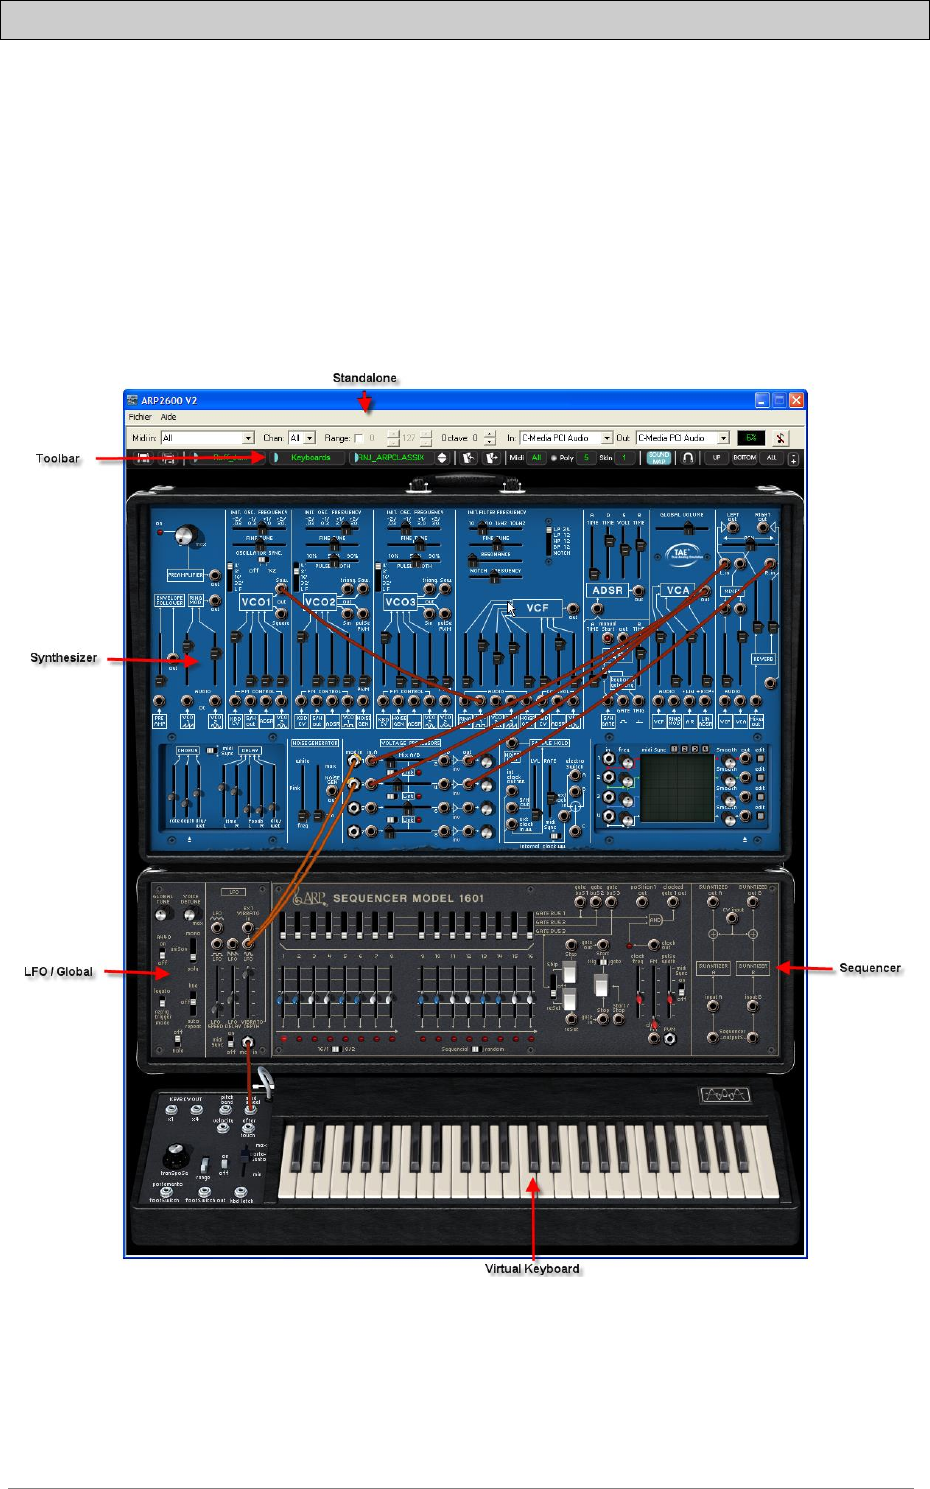Viewport: 930px width, 1489px height.
Task: Click the VCO2 module label
Action: (320, 602)
